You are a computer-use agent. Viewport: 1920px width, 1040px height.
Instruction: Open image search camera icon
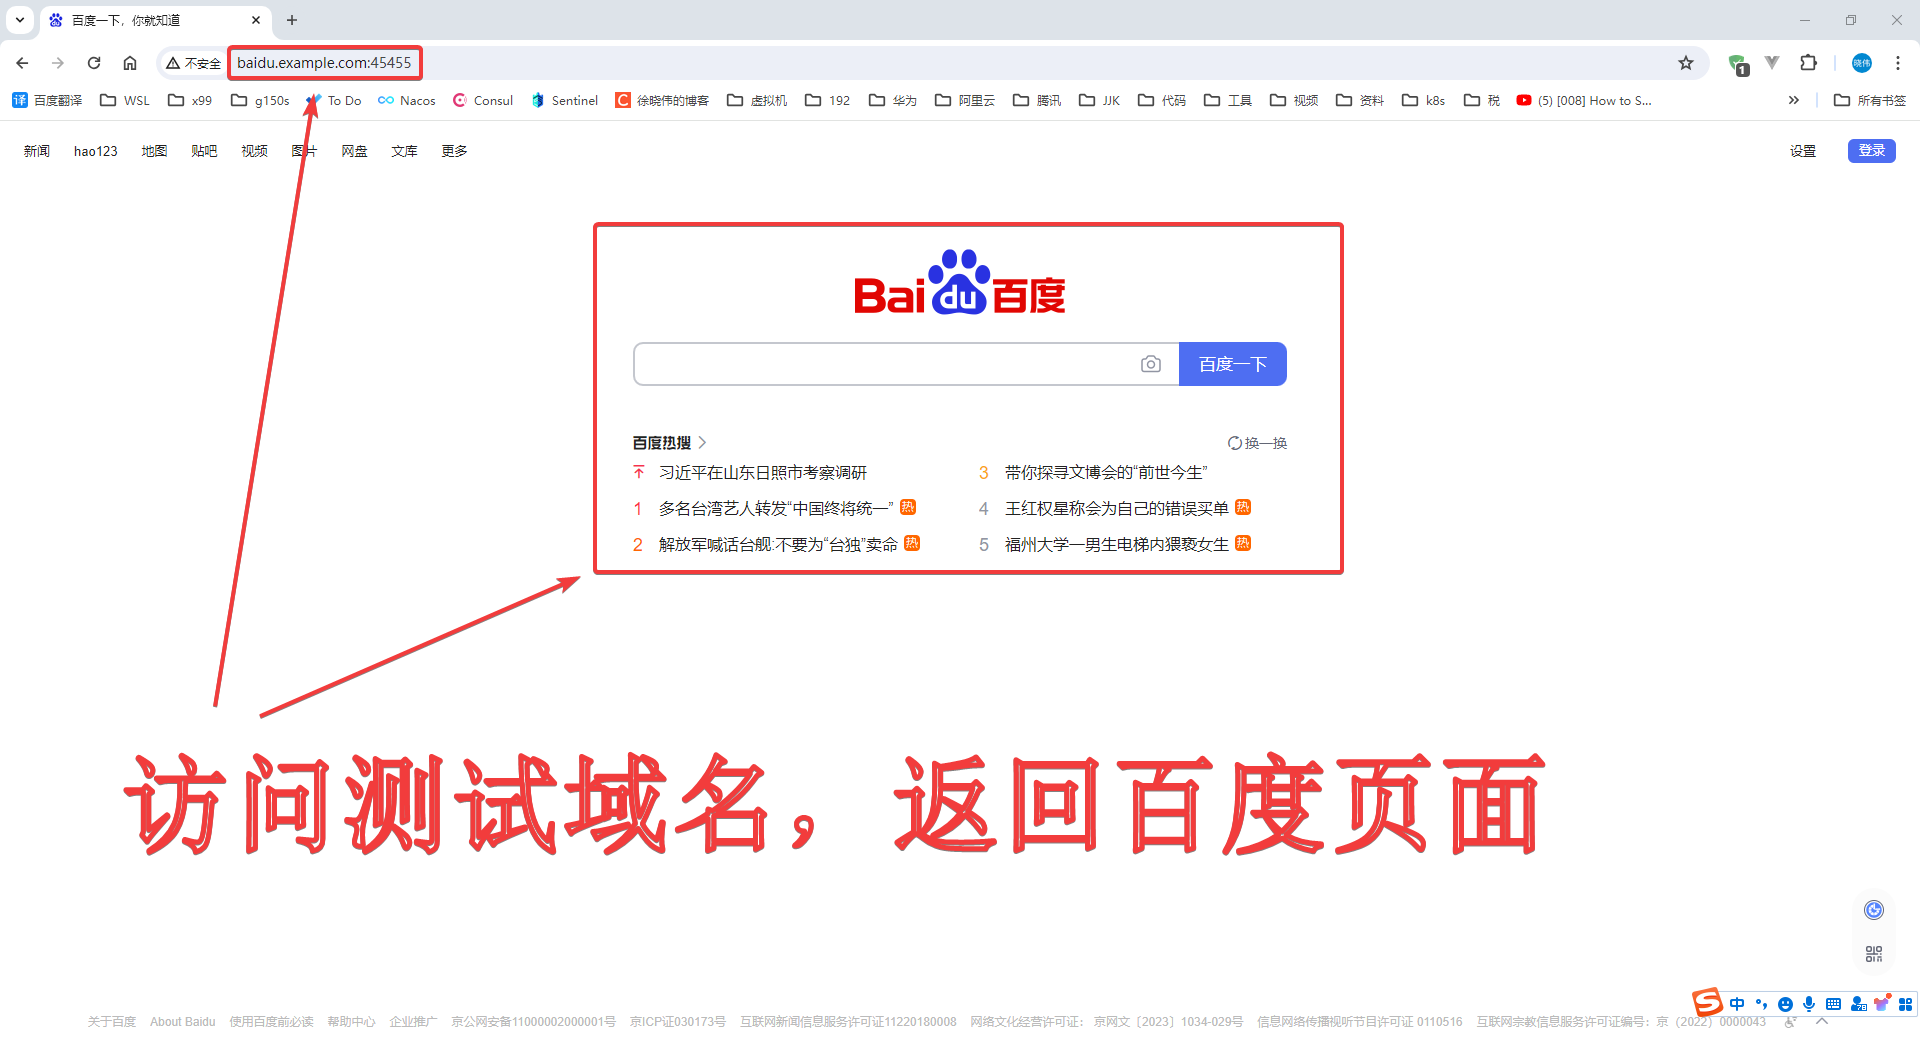1151,364
